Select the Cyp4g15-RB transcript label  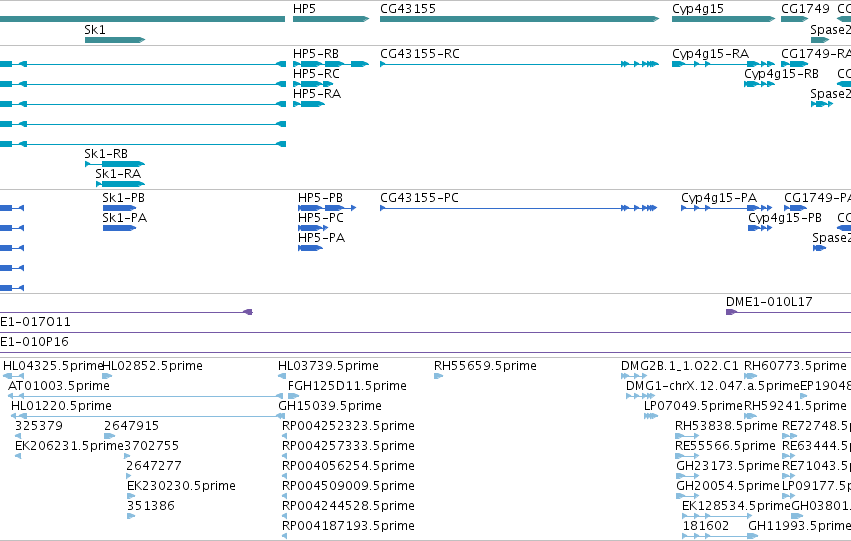[x=781, y=74]
